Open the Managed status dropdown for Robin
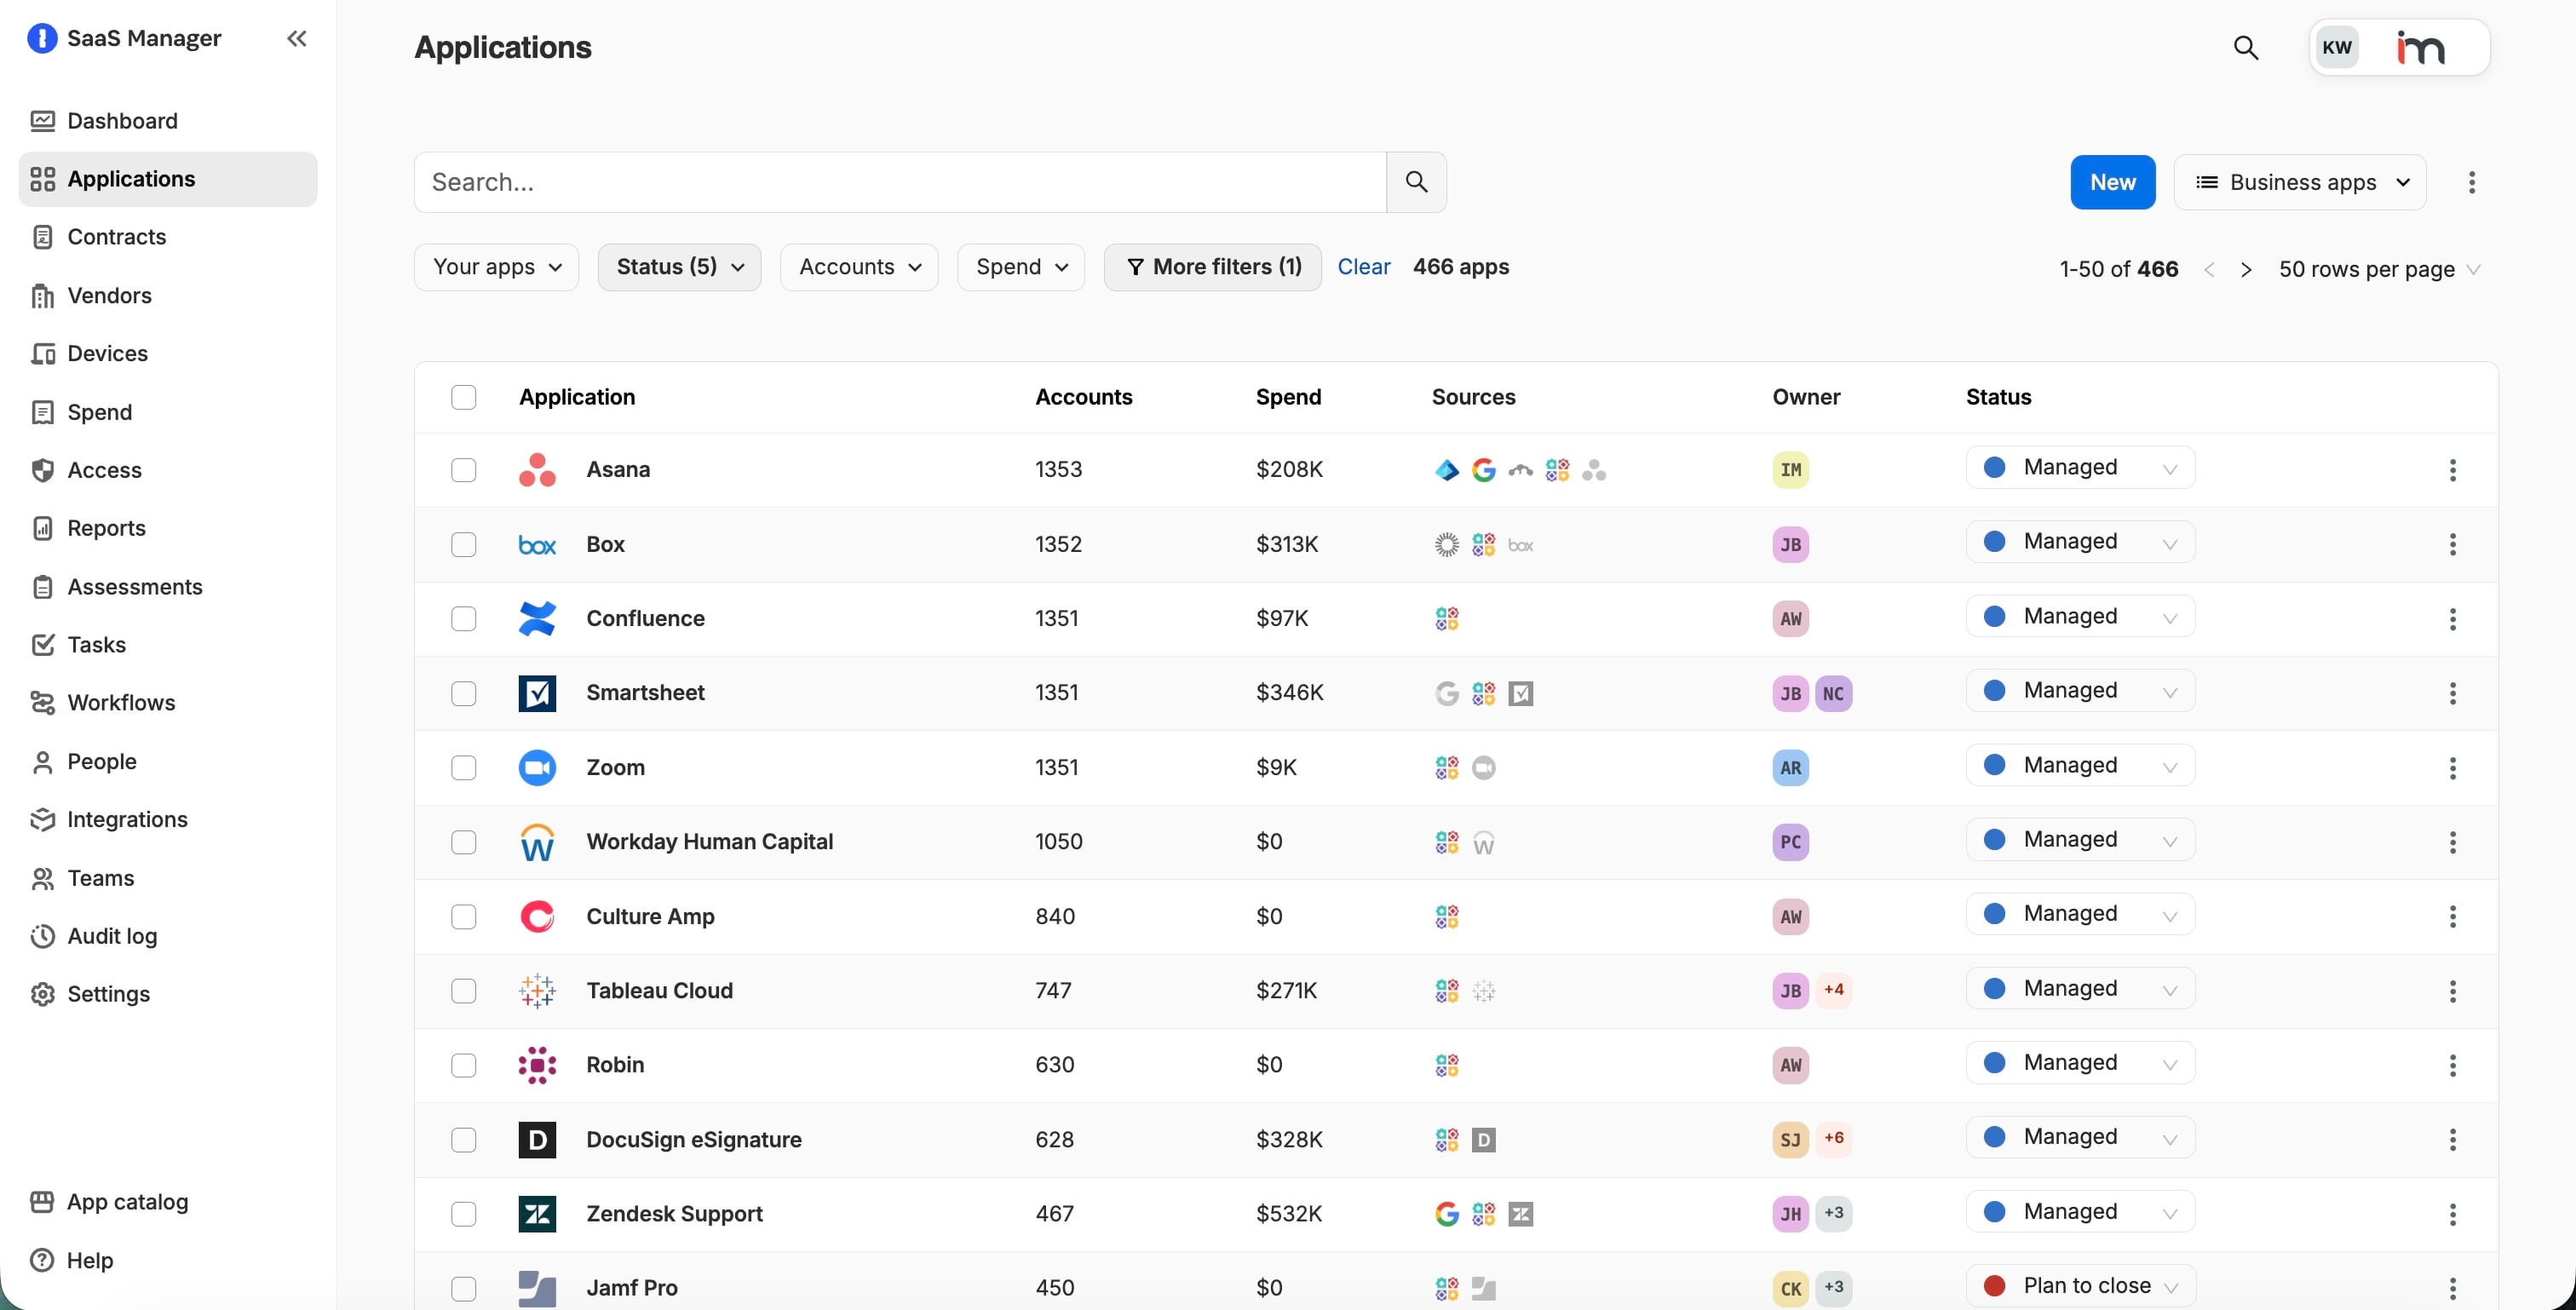2576x1310 pixels. point(2080,1063)
